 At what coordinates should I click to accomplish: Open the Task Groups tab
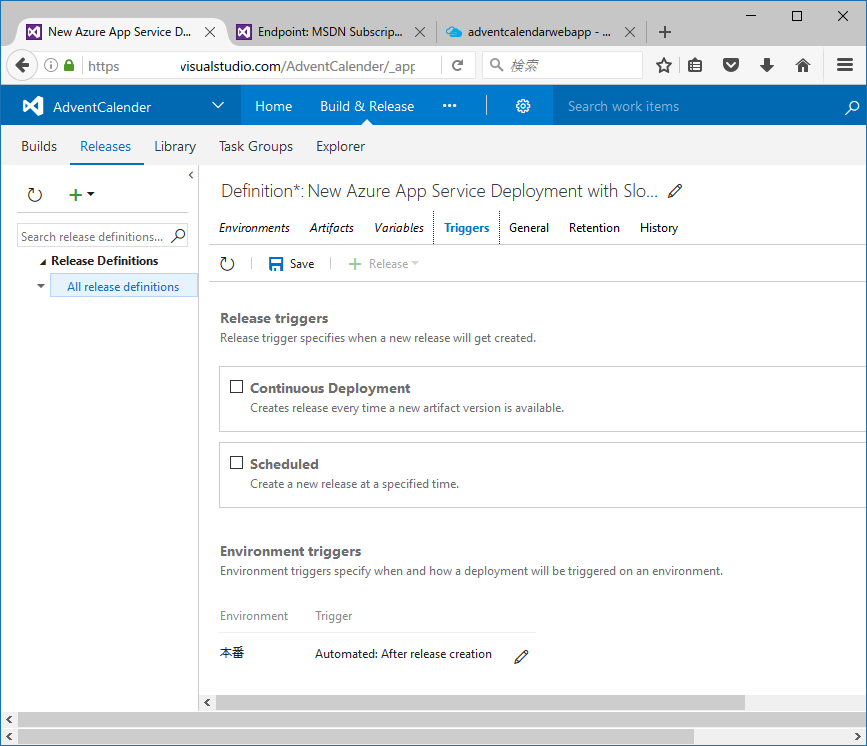pos(256,147)
